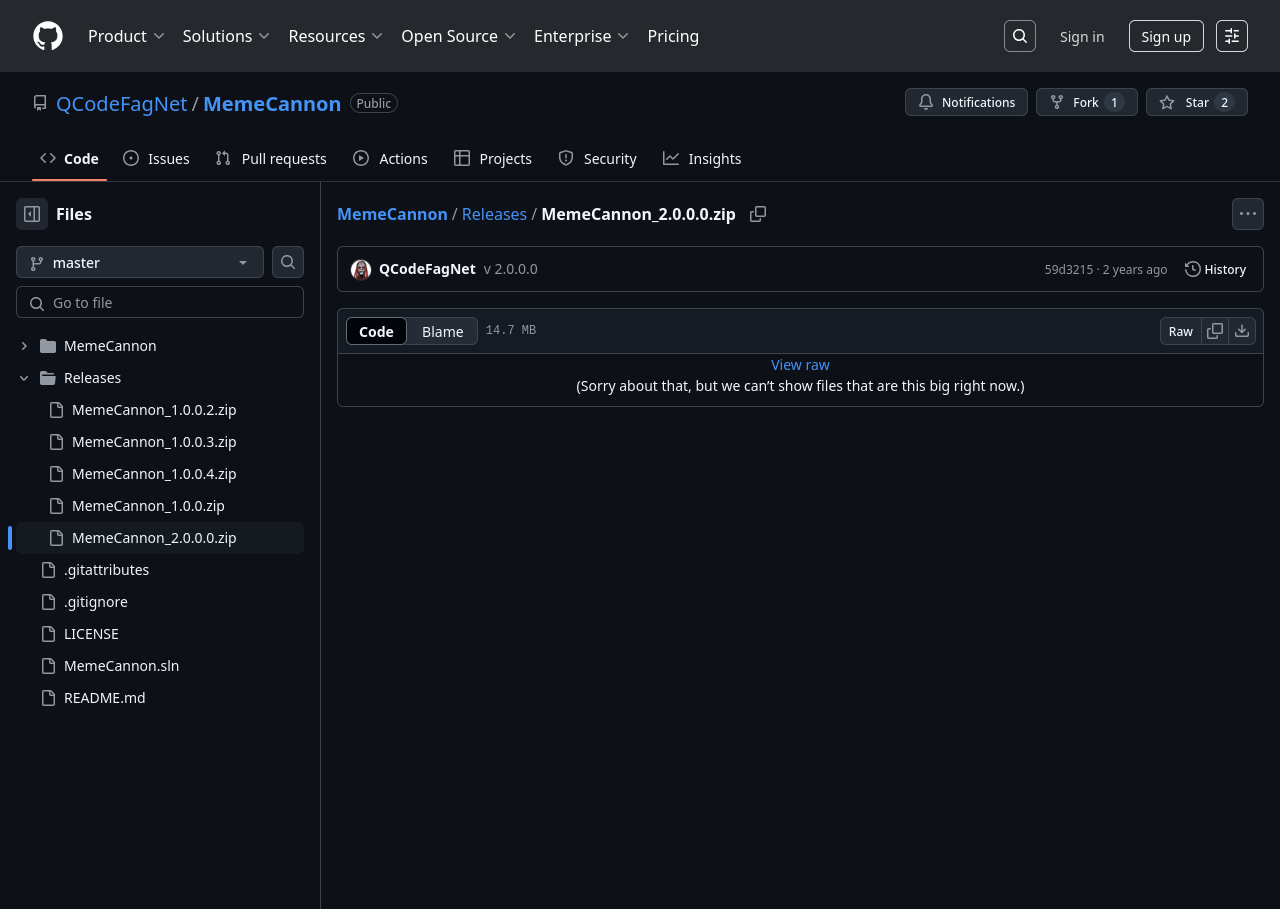This screenshot has width=1280, height=909.
Task: Open the Pricing page
Action: [x=673, y=36]
